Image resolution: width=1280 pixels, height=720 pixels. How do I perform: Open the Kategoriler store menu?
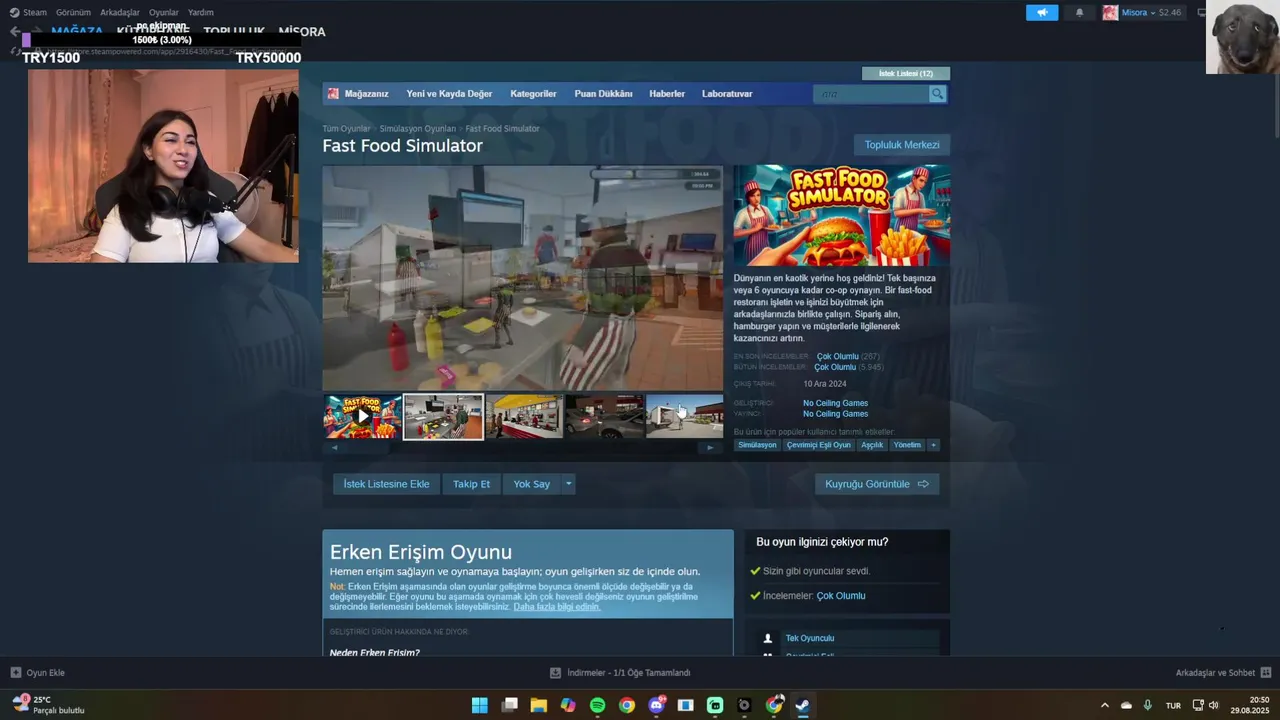[533, 94]
